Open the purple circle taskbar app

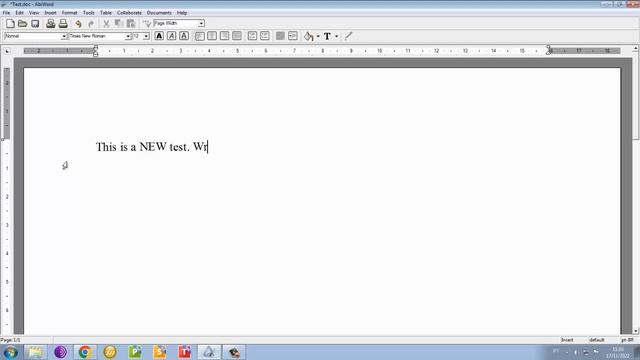60,352
